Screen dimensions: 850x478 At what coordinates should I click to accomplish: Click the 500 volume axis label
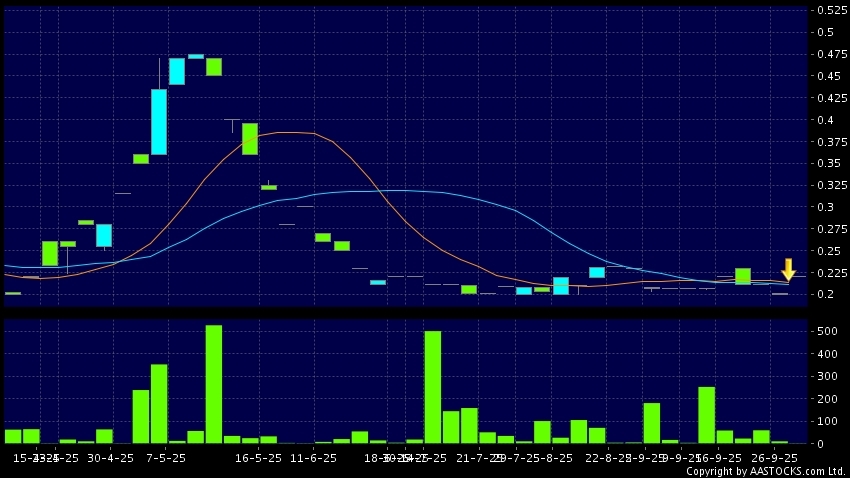pos(825,332)
